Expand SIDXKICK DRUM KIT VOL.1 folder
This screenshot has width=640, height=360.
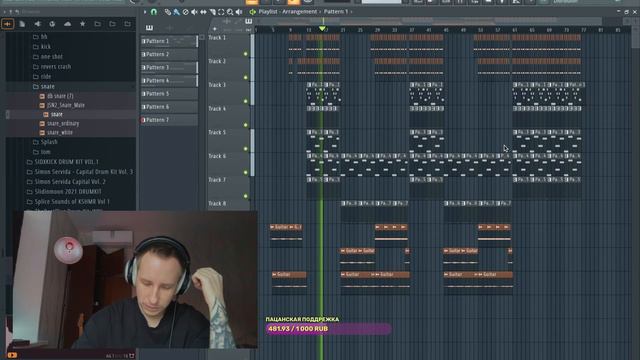[62, 162]
